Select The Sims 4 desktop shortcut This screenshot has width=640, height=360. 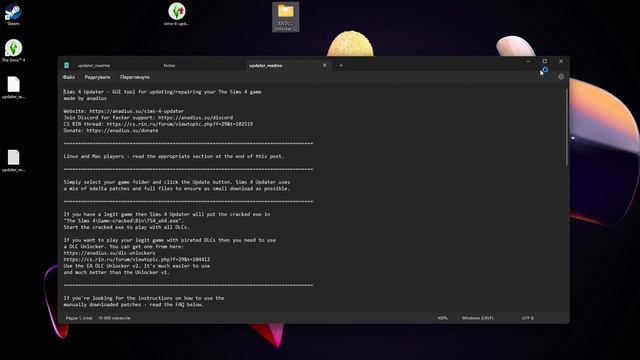point(13,51)
